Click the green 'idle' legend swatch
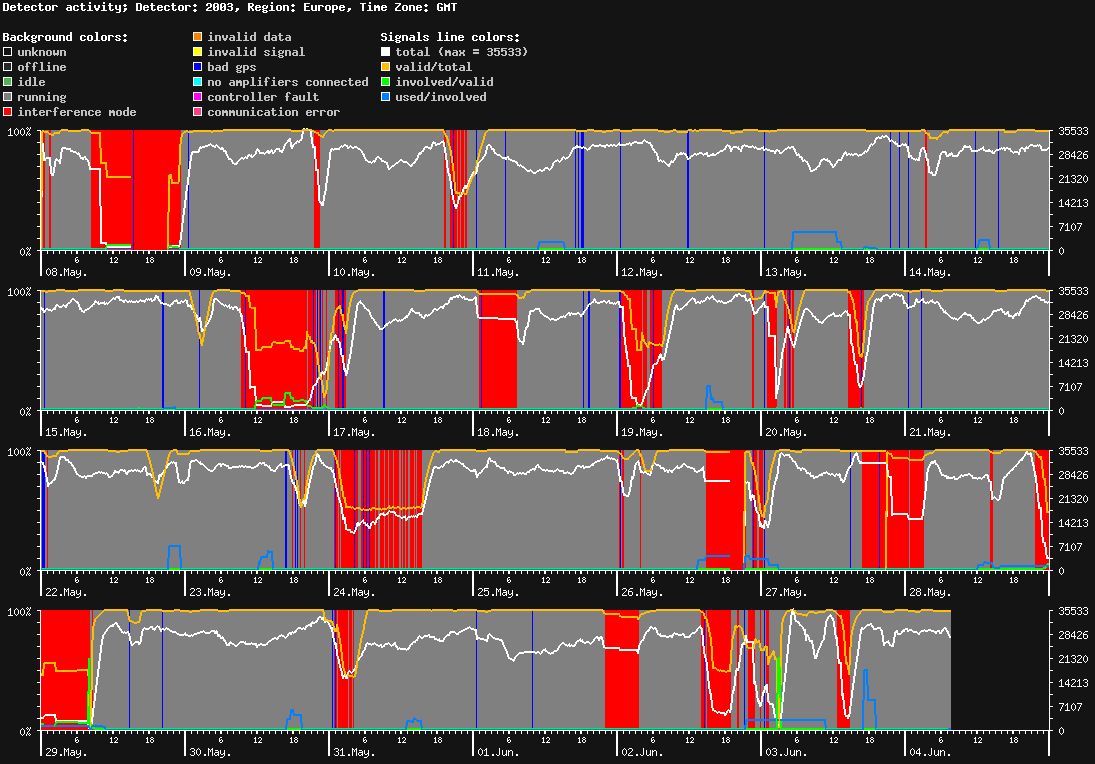The height and width of the screenshot is (764, 1095). [8, 82]
